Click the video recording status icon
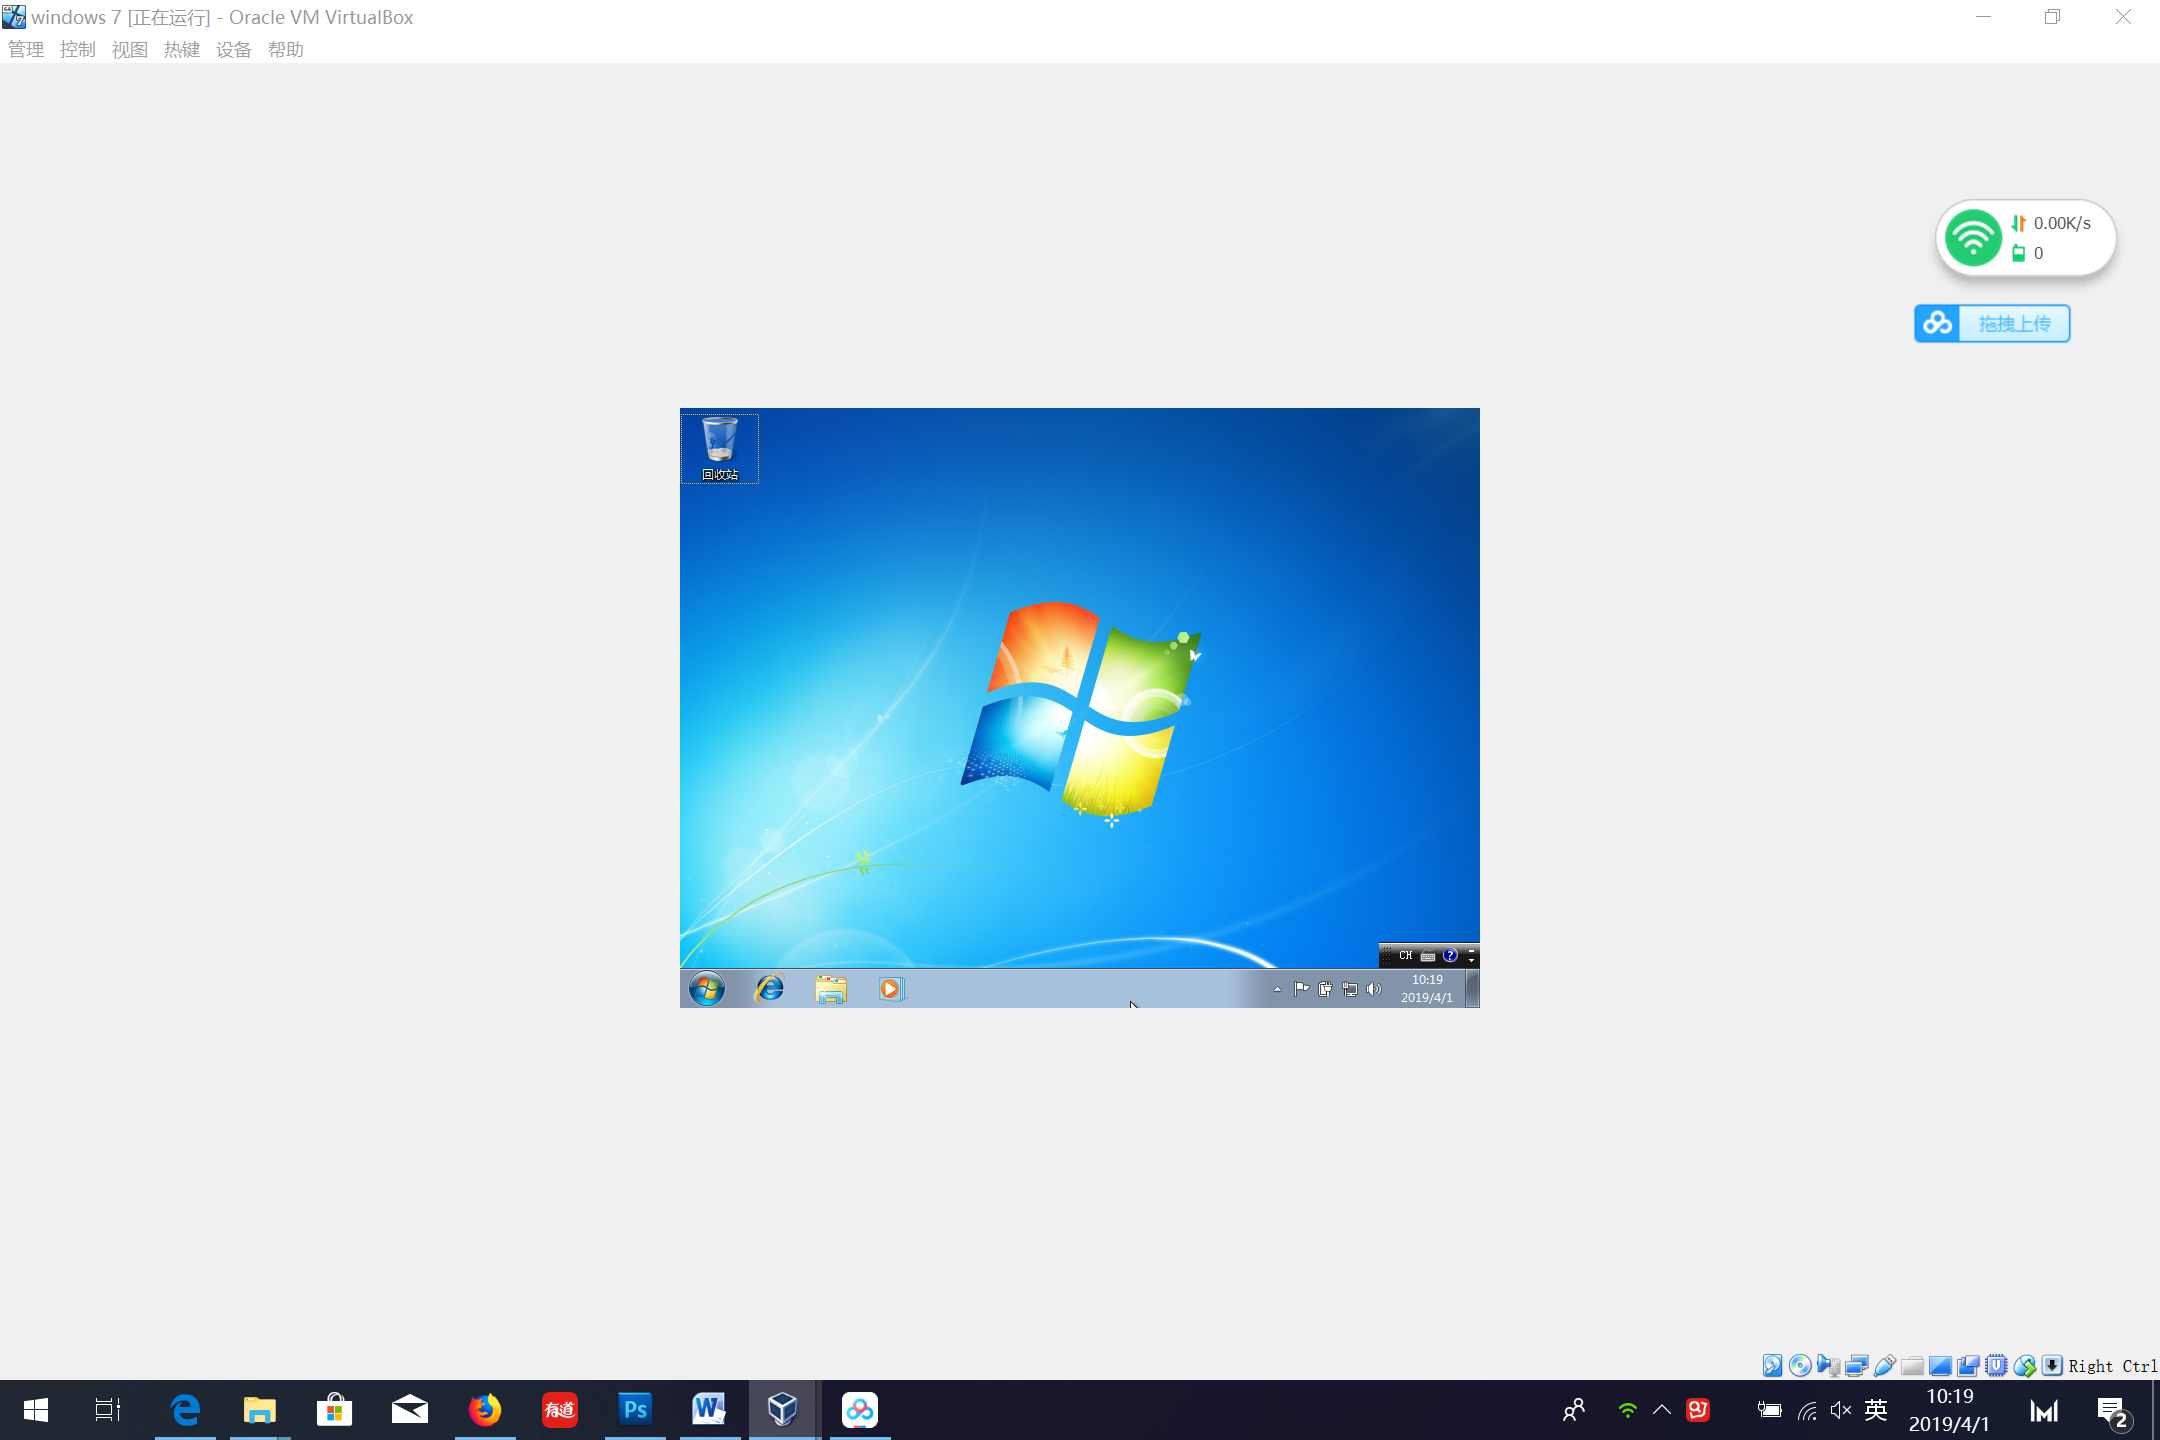 pos(1968,1365)
